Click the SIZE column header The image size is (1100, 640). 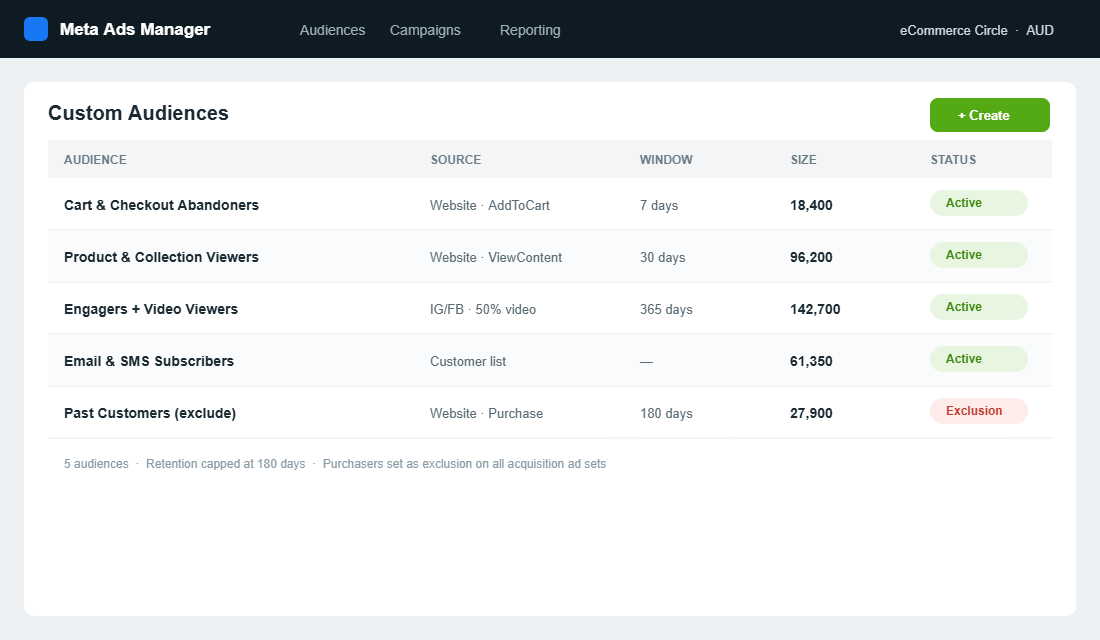[x=803, y=159]
